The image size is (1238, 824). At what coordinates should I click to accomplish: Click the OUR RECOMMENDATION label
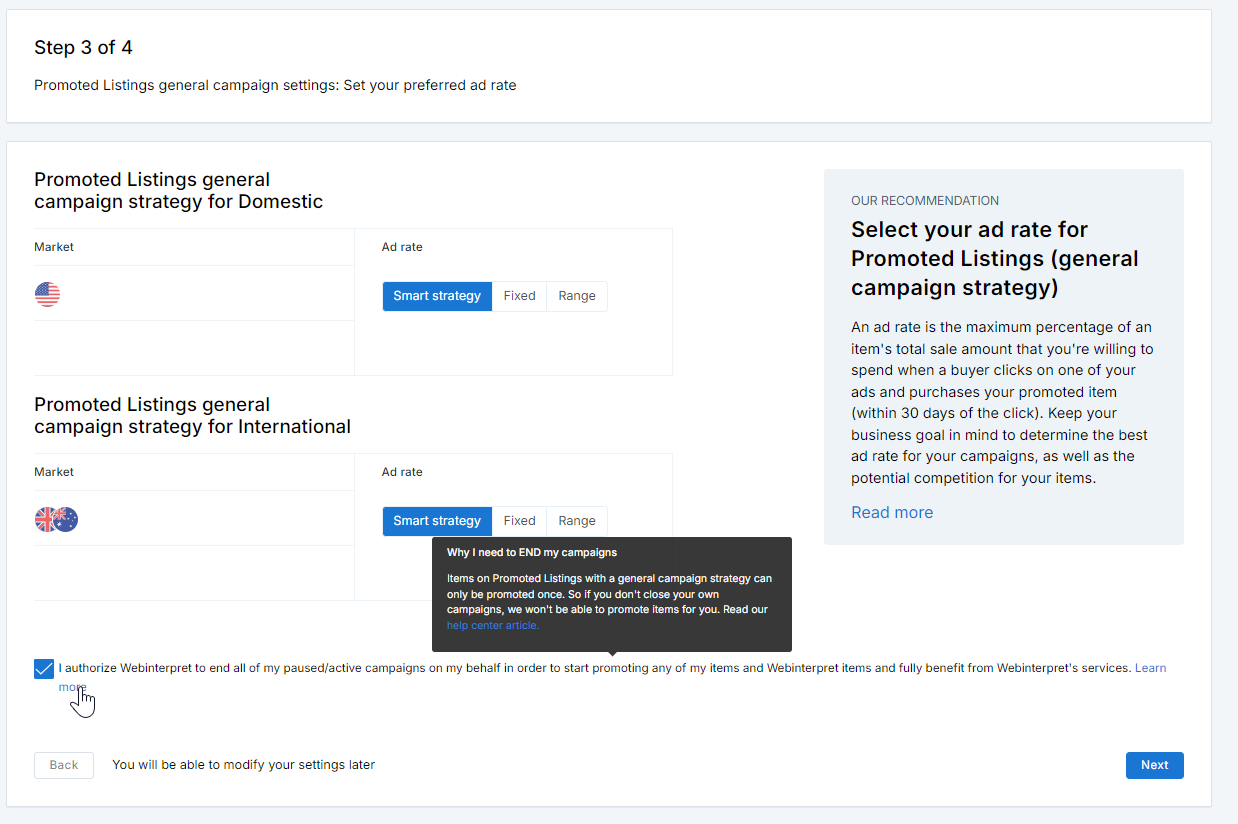tap(925, 201)
